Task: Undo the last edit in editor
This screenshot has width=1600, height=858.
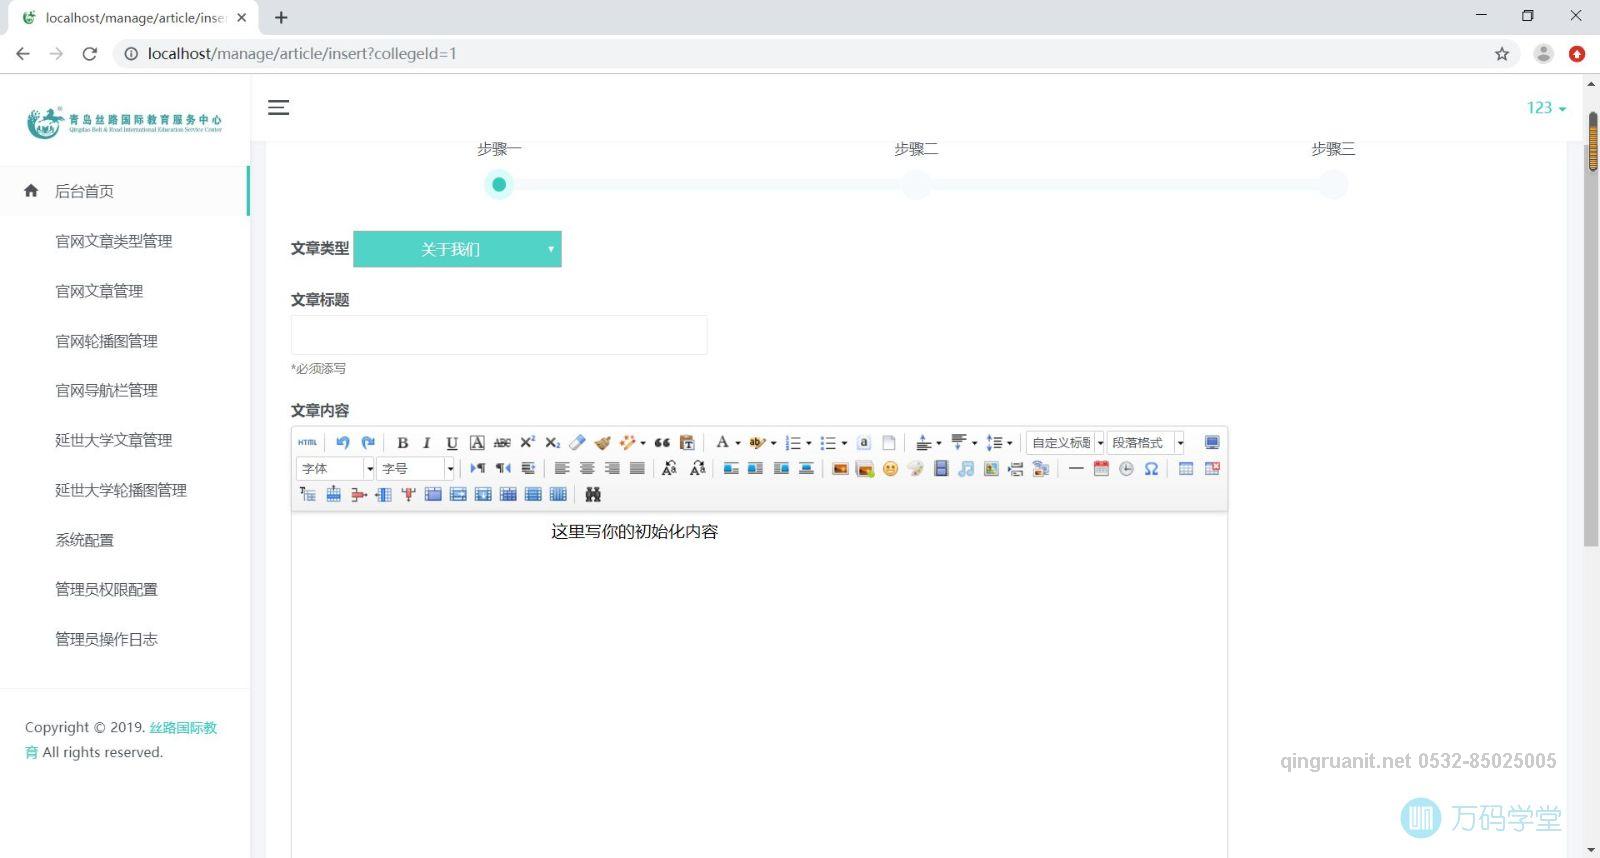Action: [343, 442]
